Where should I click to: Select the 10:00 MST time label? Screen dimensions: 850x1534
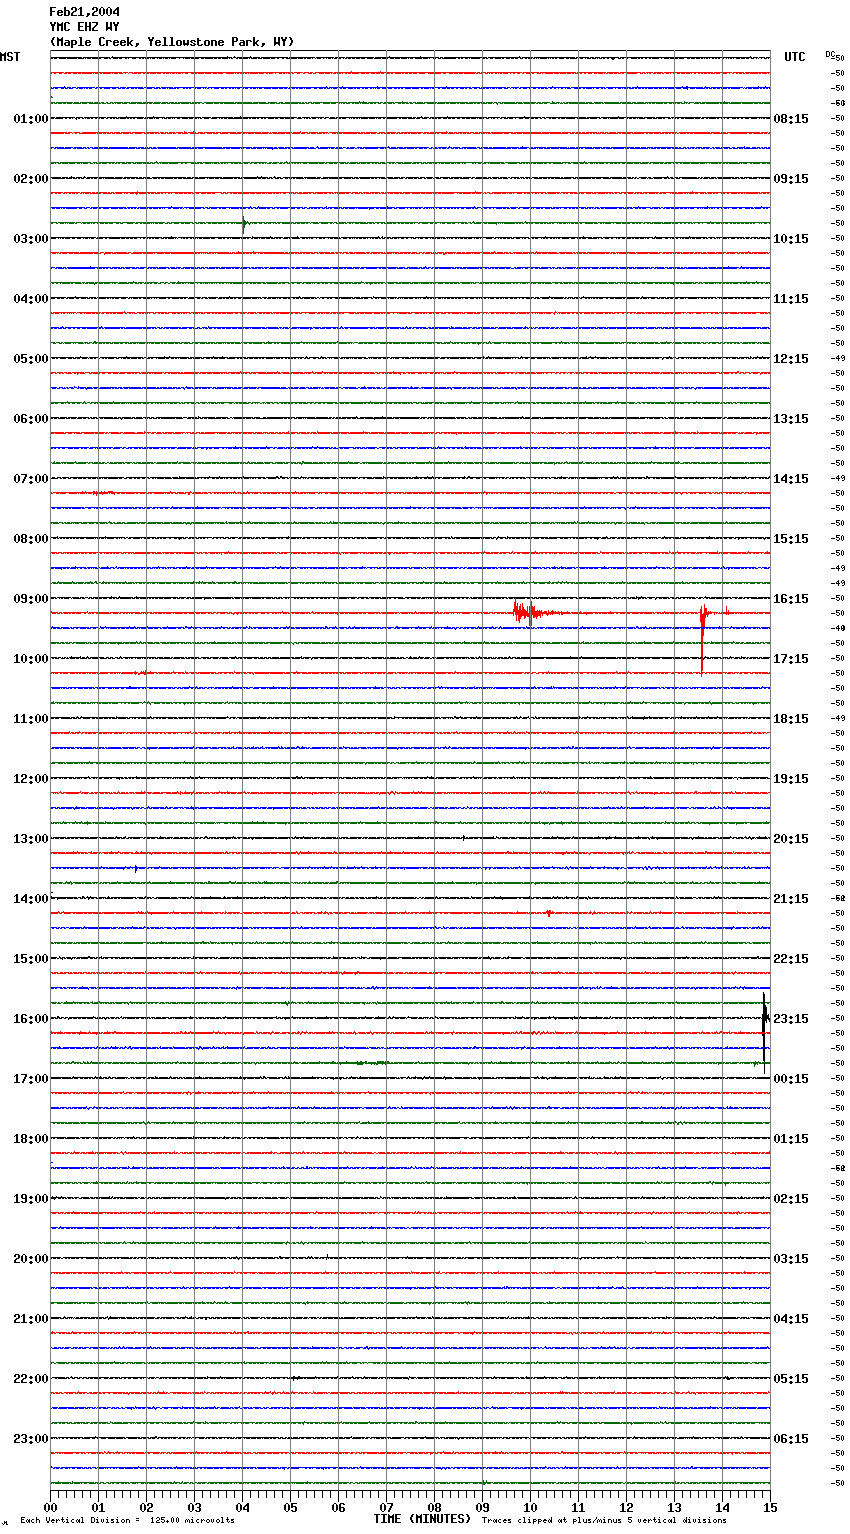point(30,659)
